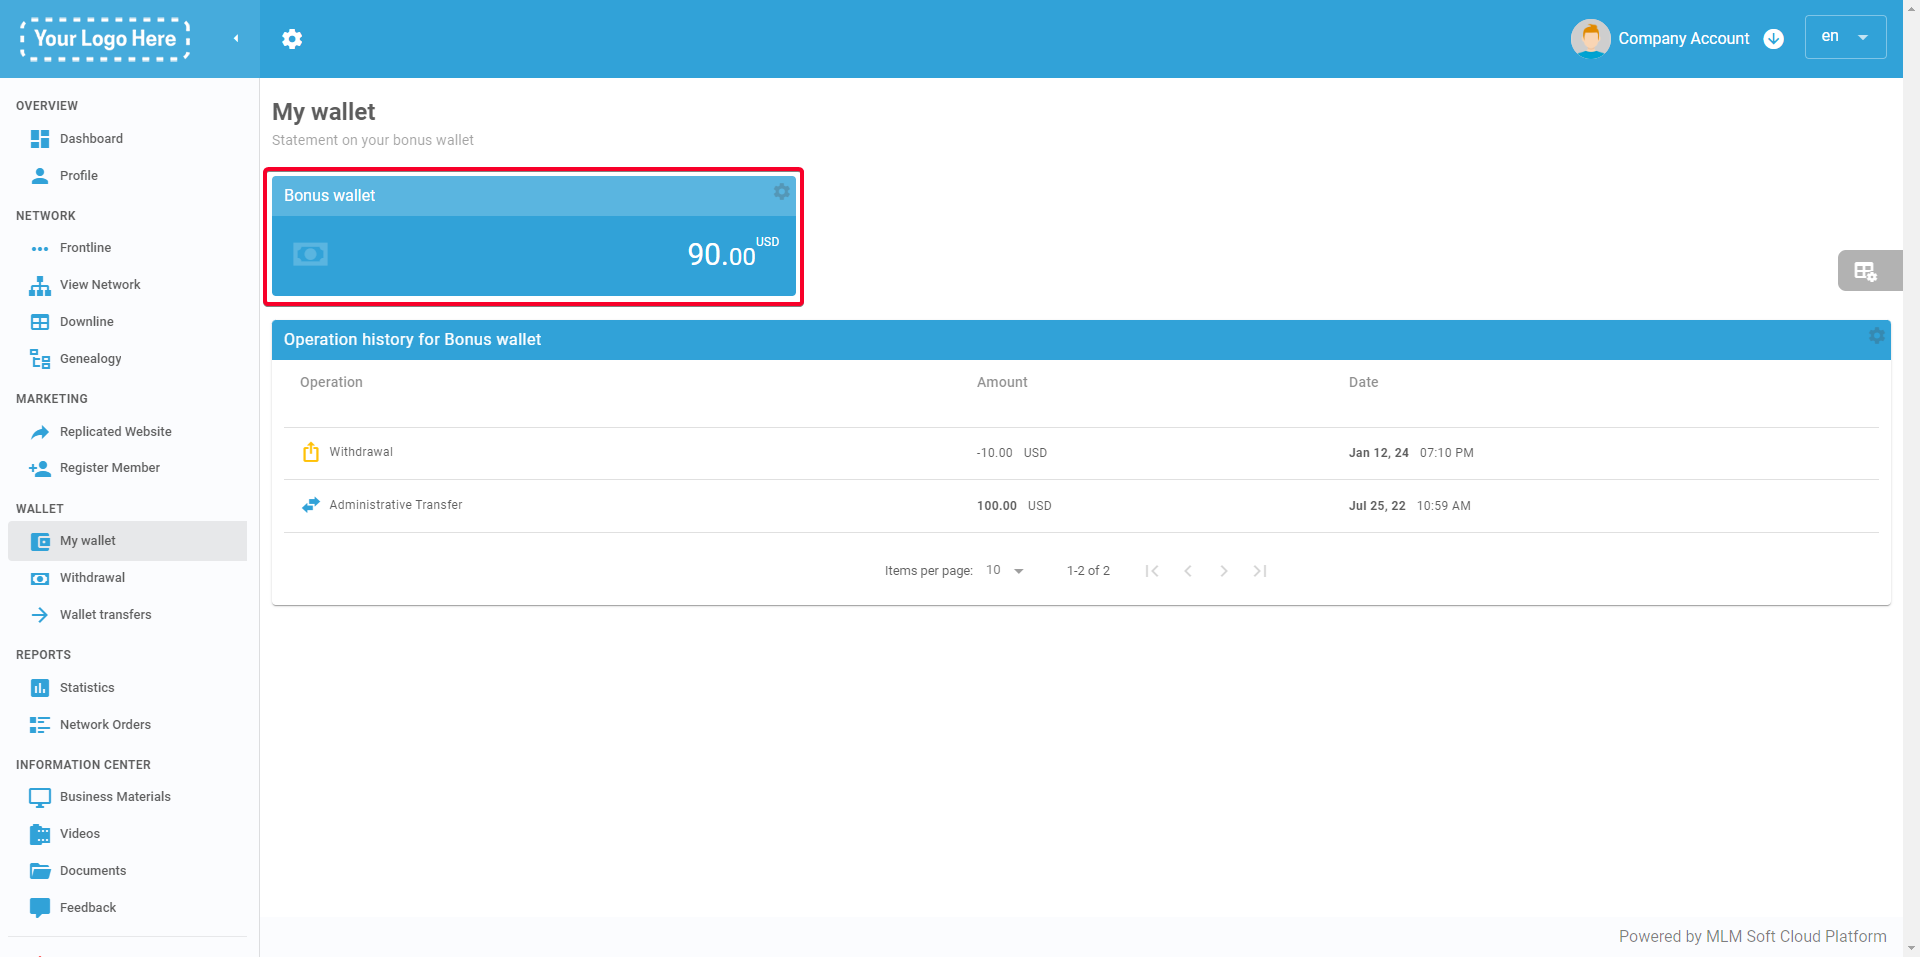
Task: Jump to the last page of results
Action: point(1259,571)
